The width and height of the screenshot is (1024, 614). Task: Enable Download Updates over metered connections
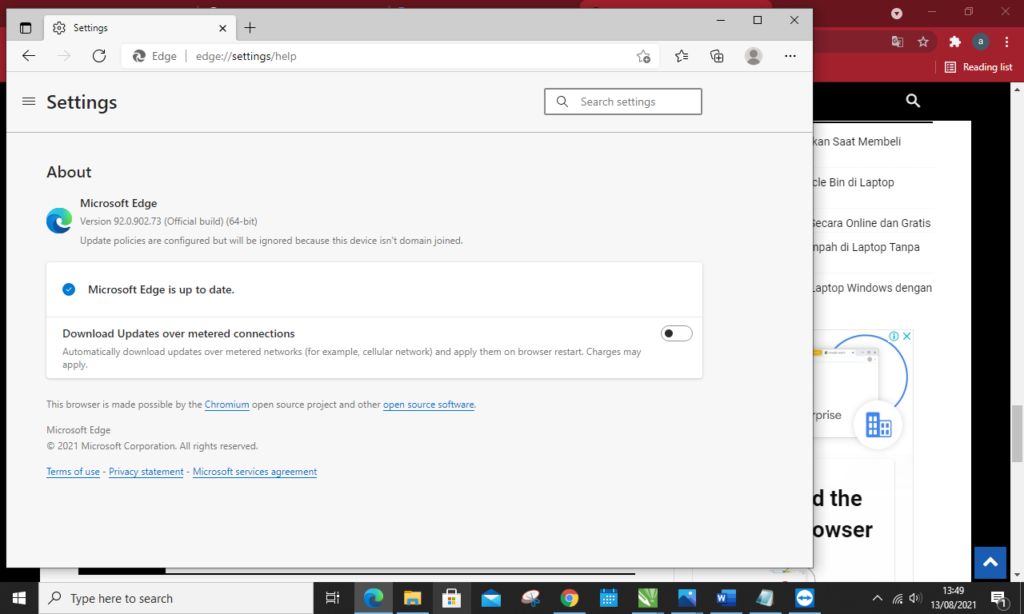point(676,332)
